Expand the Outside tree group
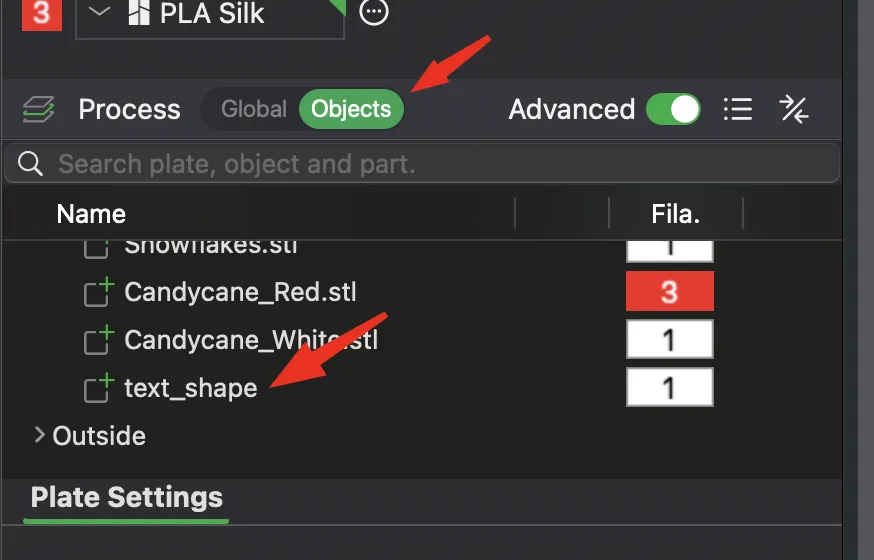 [x=39, y=435]
